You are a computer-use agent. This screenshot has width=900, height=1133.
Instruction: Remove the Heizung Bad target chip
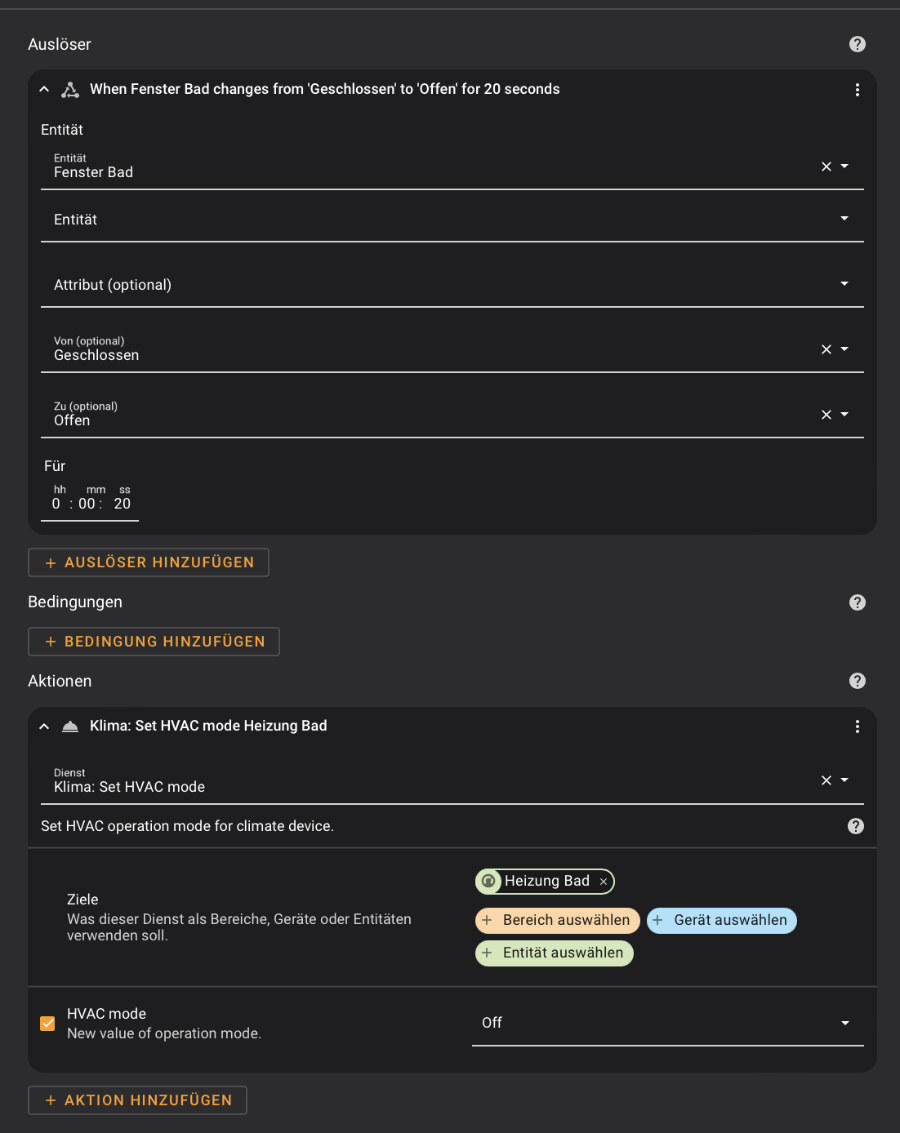(x=603, y=882)
